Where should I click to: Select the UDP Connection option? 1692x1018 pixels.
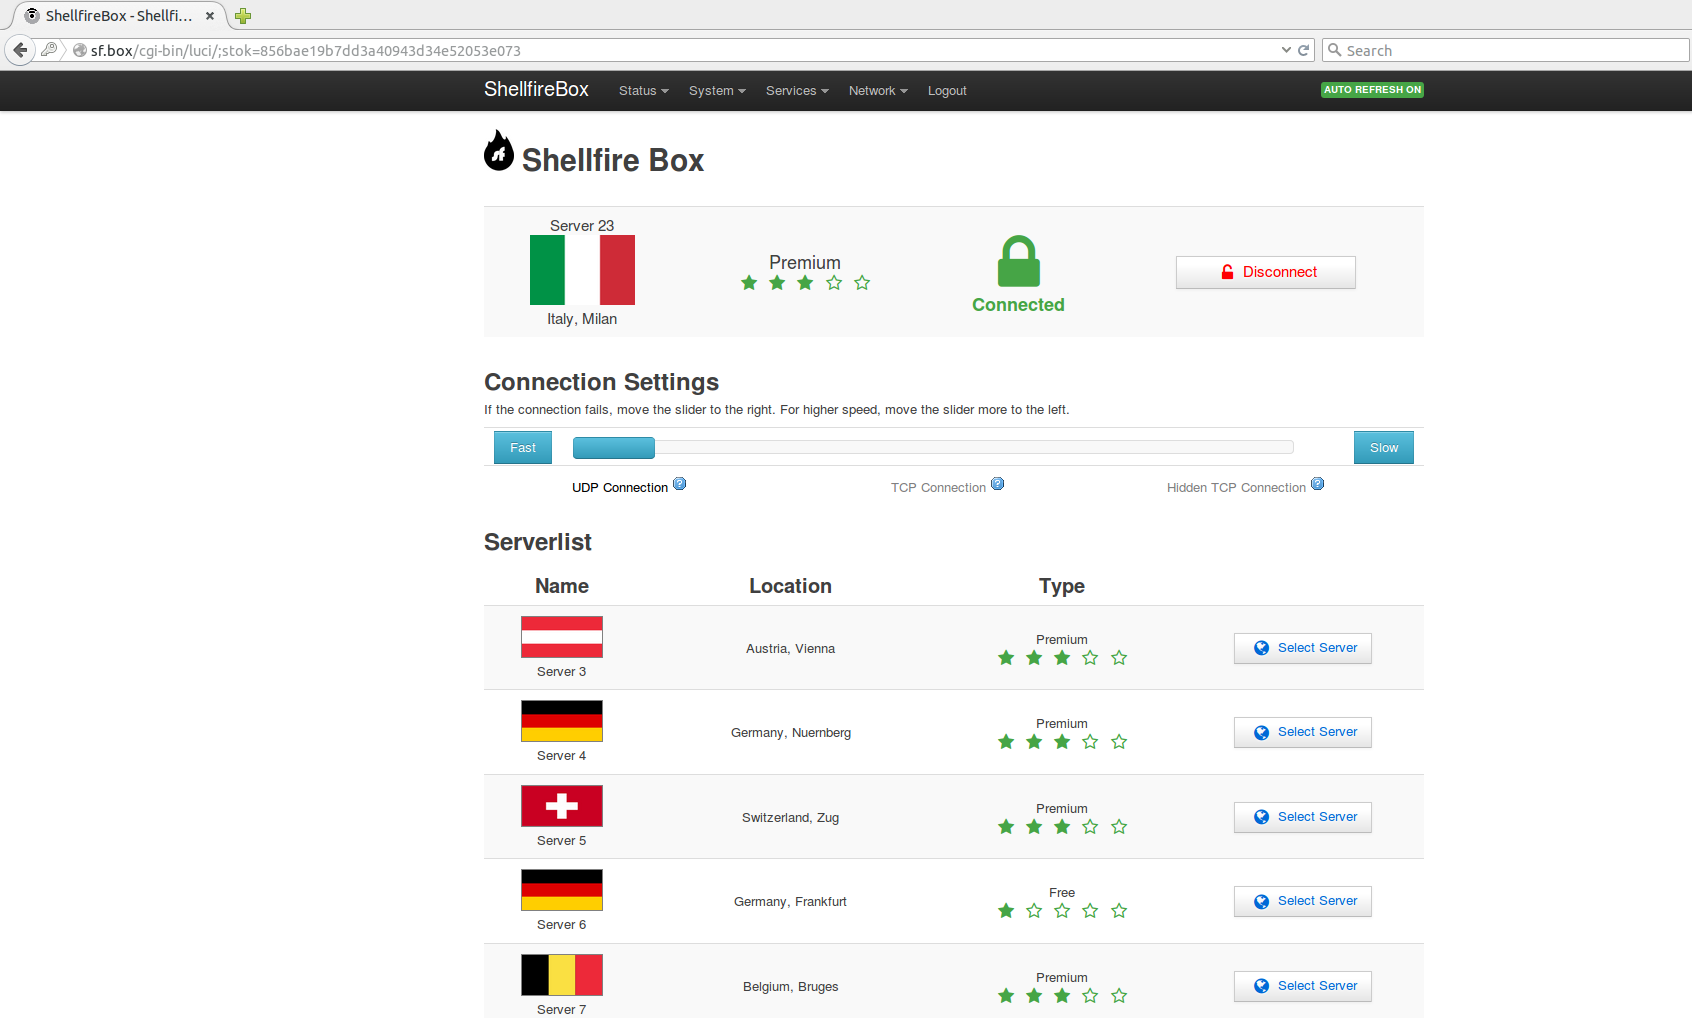(620, 488)
